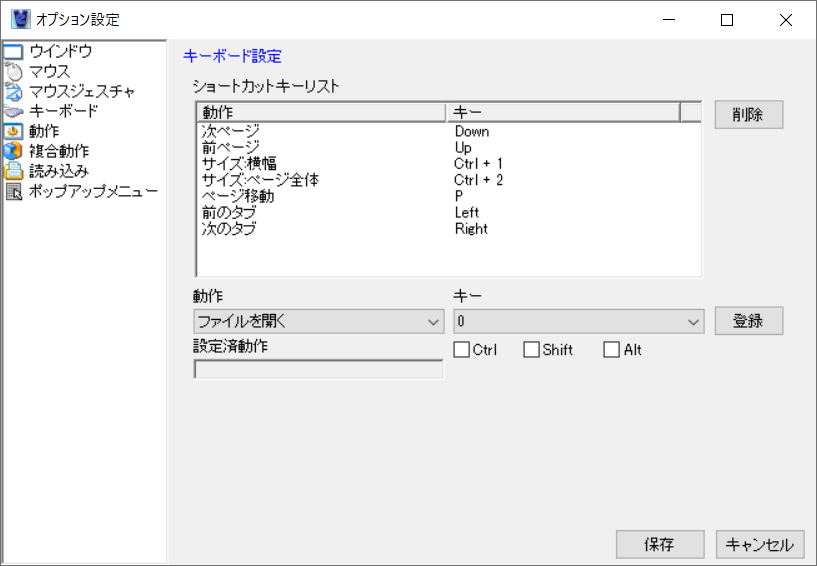817x566 pixels.
Task: Click the Ctrl + 1 key cell
Action: coord(478,164)
